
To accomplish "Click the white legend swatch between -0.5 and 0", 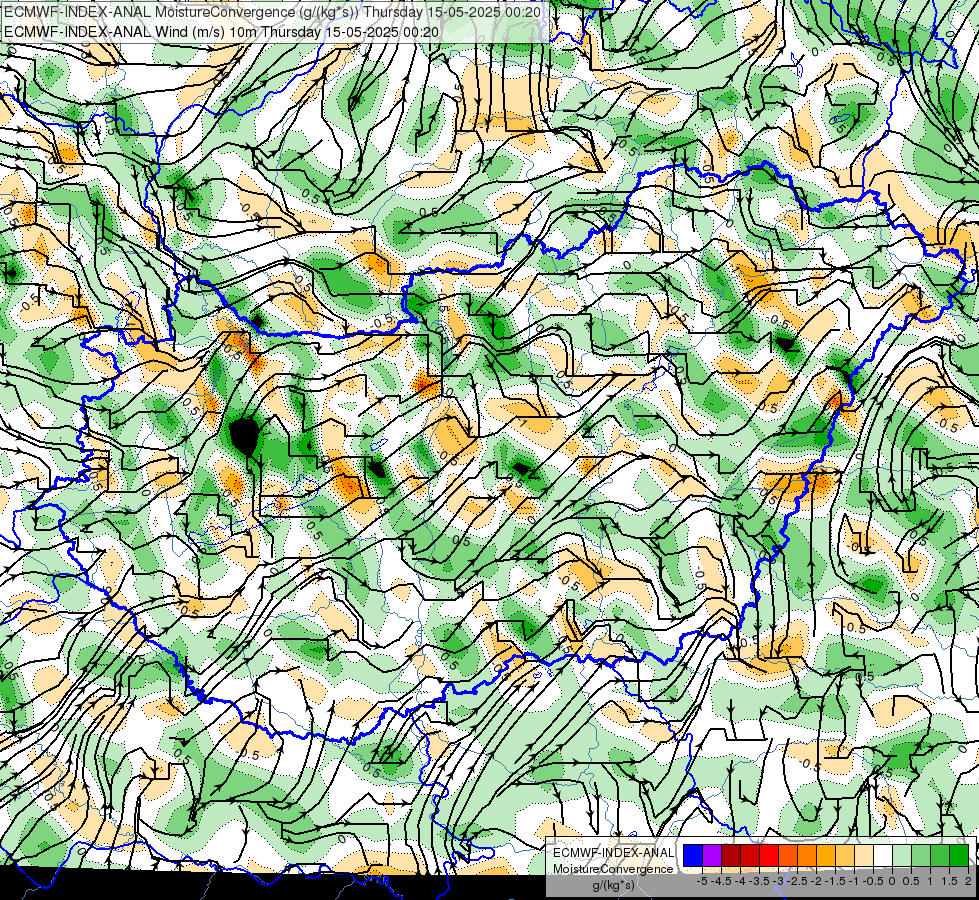I will [883, 855].
